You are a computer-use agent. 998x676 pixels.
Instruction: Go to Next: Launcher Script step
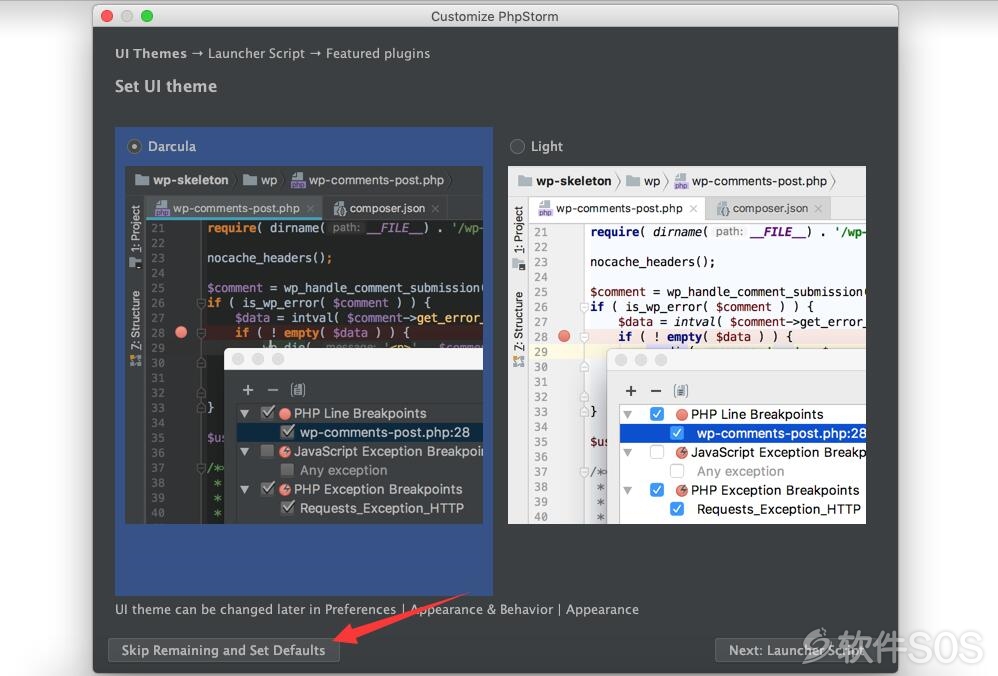click(796, 650)
